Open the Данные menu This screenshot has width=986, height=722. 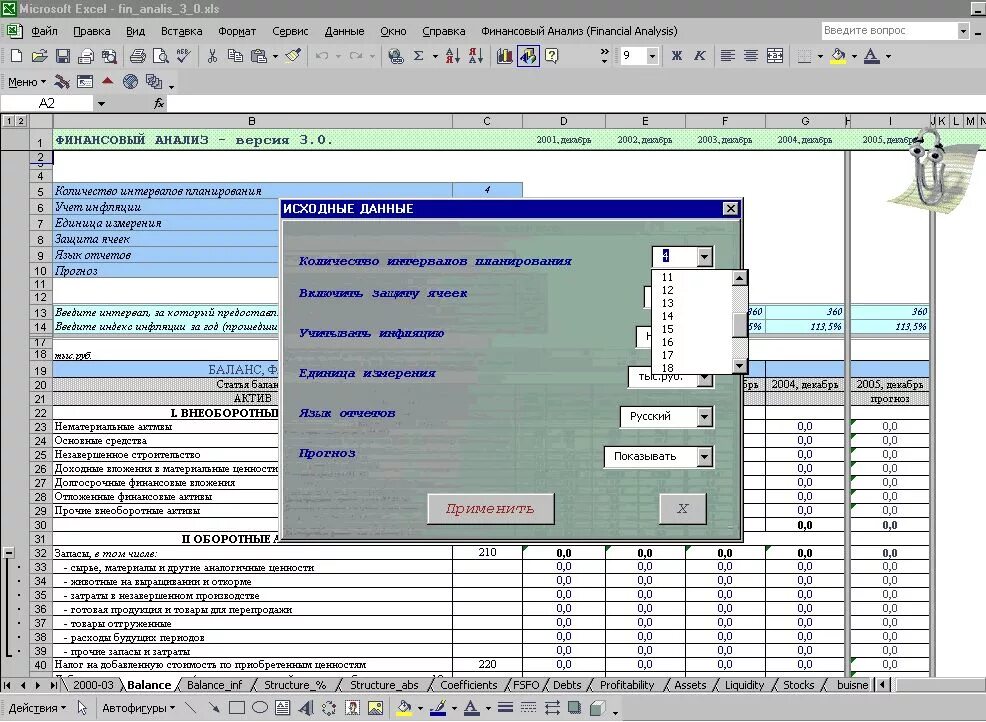(344, 31)
